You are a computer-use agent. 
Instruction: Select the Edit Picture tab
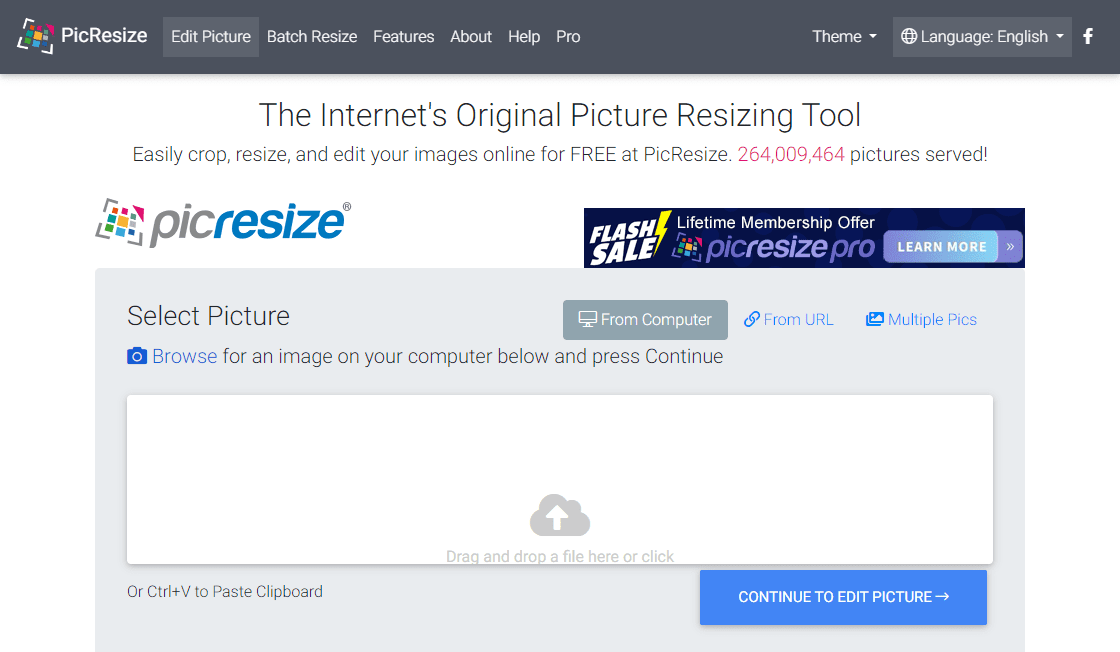[210, 36]
